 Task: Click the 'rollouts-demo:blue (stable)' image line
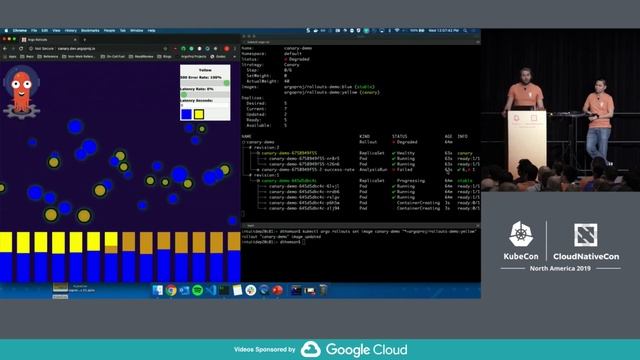tap(329, 87)
